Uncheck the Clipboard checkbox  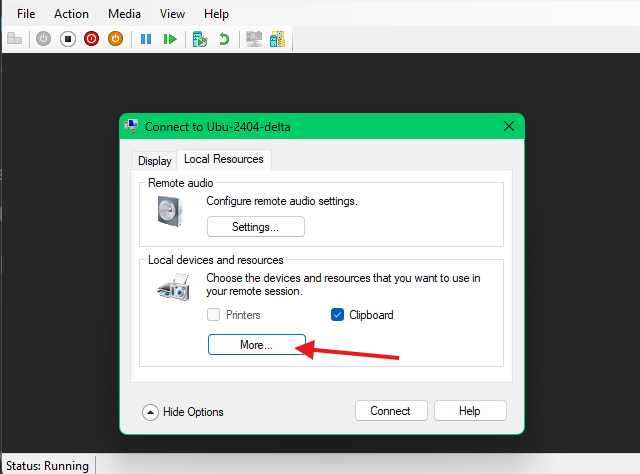[x=337, y=315]
